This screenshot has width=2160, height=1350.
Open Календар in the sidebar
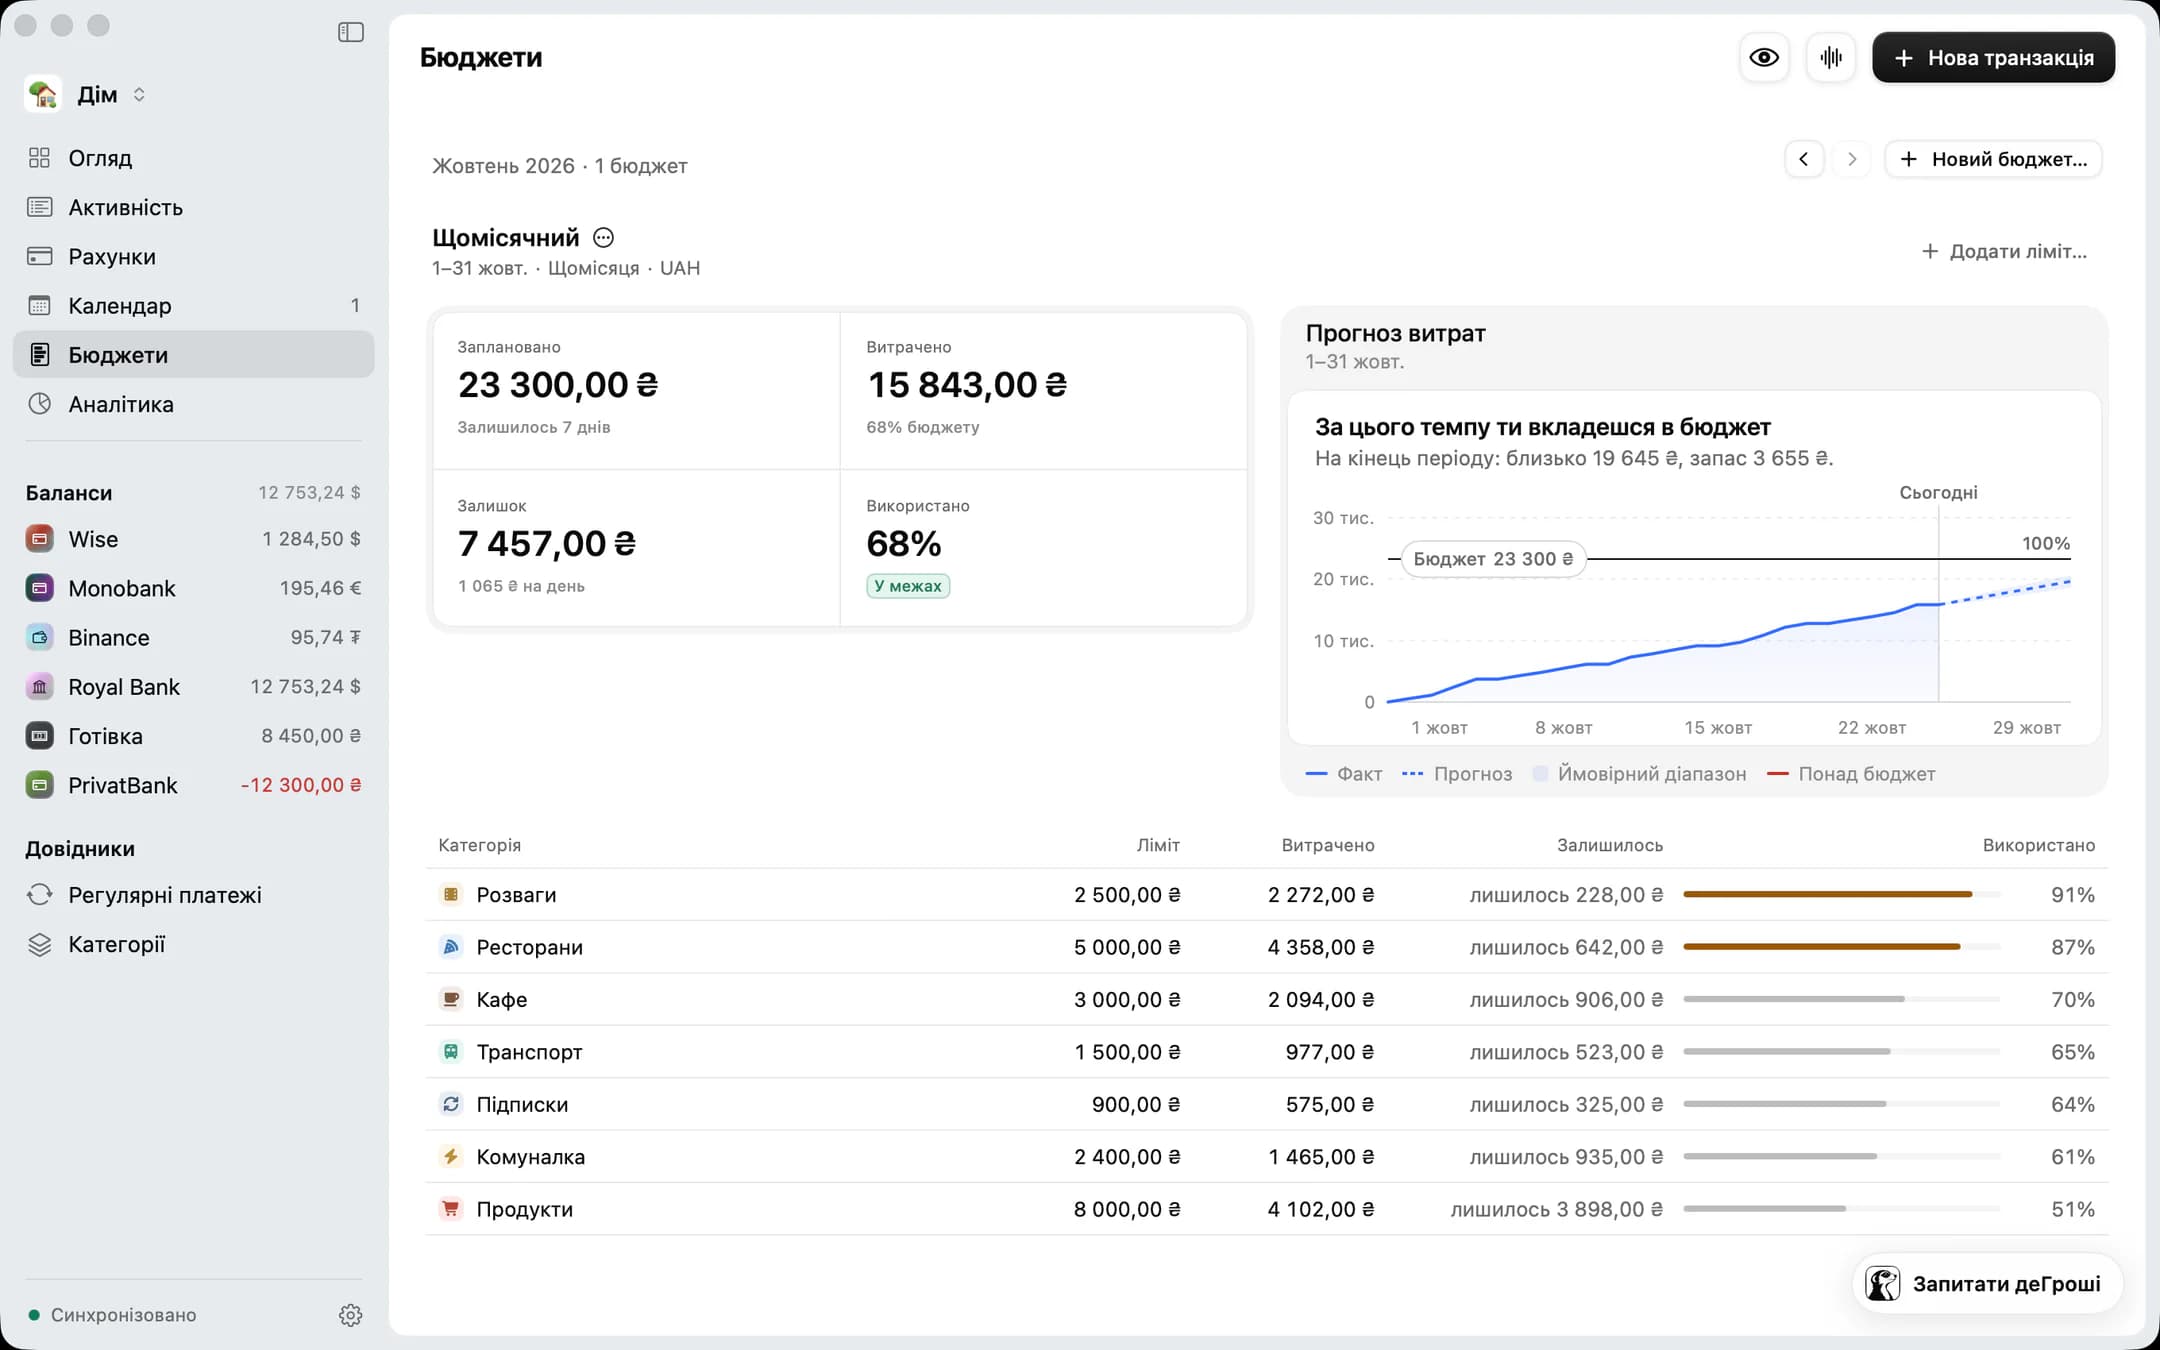click(194, 305)
